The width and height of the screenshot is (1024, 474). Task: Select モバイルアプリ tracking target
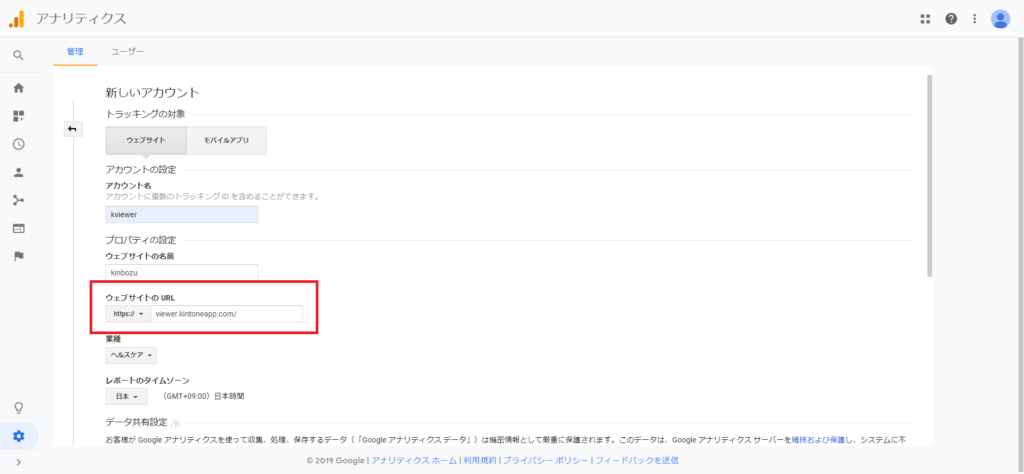coord(226,140)
